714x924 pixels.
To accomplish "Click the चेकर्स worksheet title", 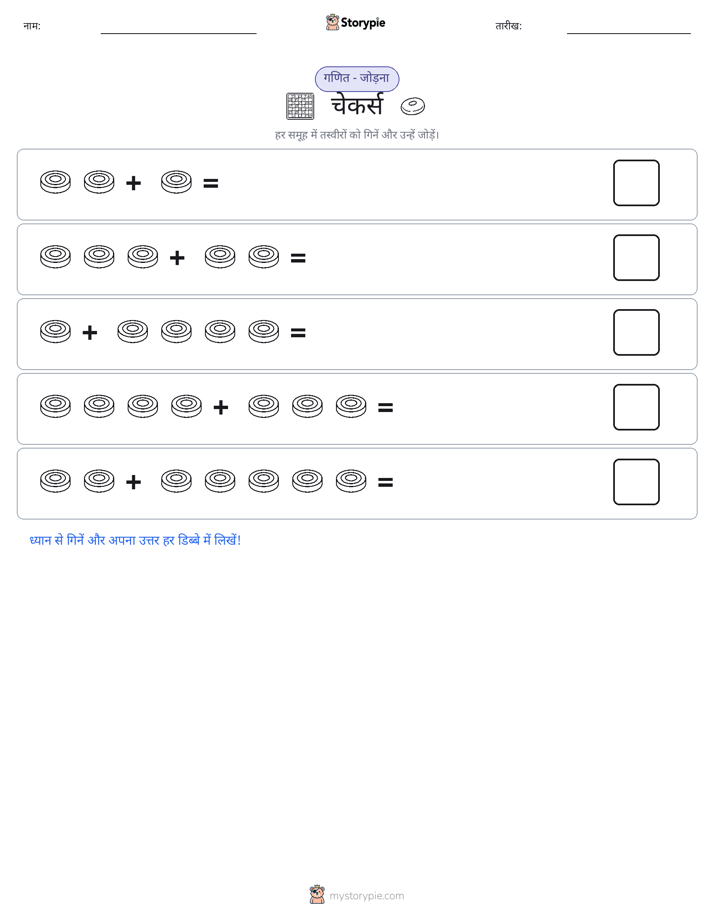I will point(357,106).
